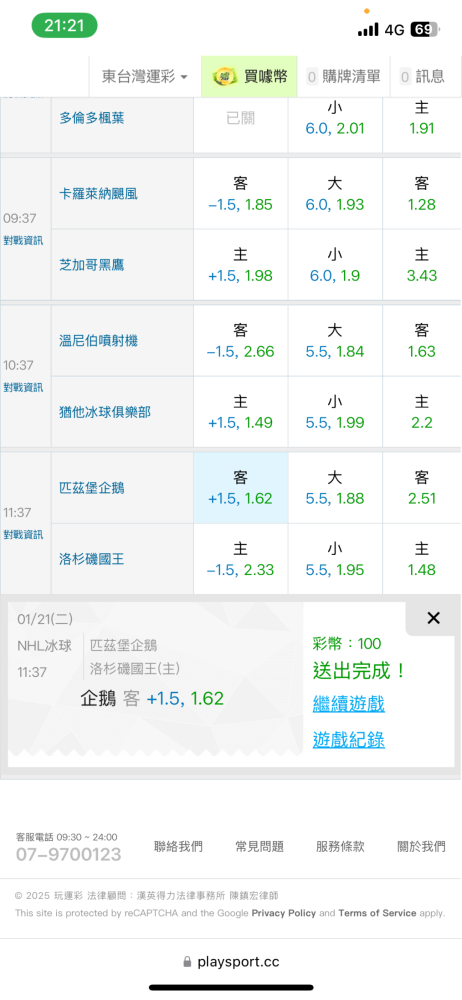Image resolution: width=462 pixels, height=1000 pixels.
Task: Open the 購牌清單 tab
Action: point(345,77)
